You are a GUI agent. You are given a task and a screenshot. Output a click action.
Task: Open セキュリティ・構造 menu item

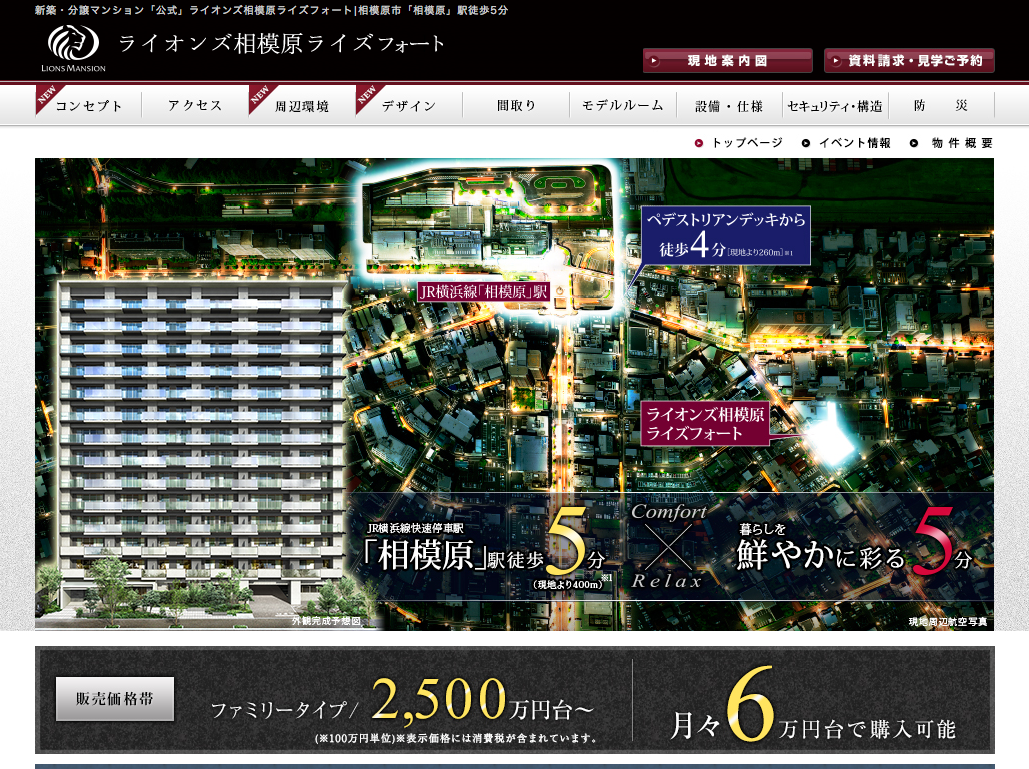(835, 106)
